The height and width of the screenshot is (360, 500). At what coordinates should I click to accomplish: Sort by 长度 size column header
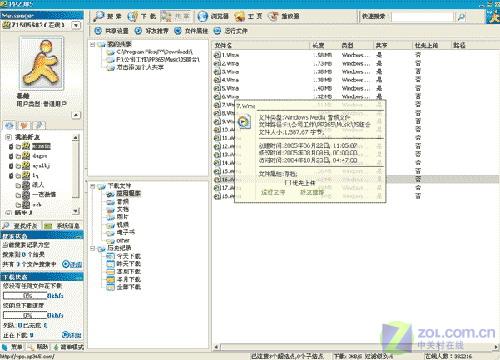click(x=324, y=45)
